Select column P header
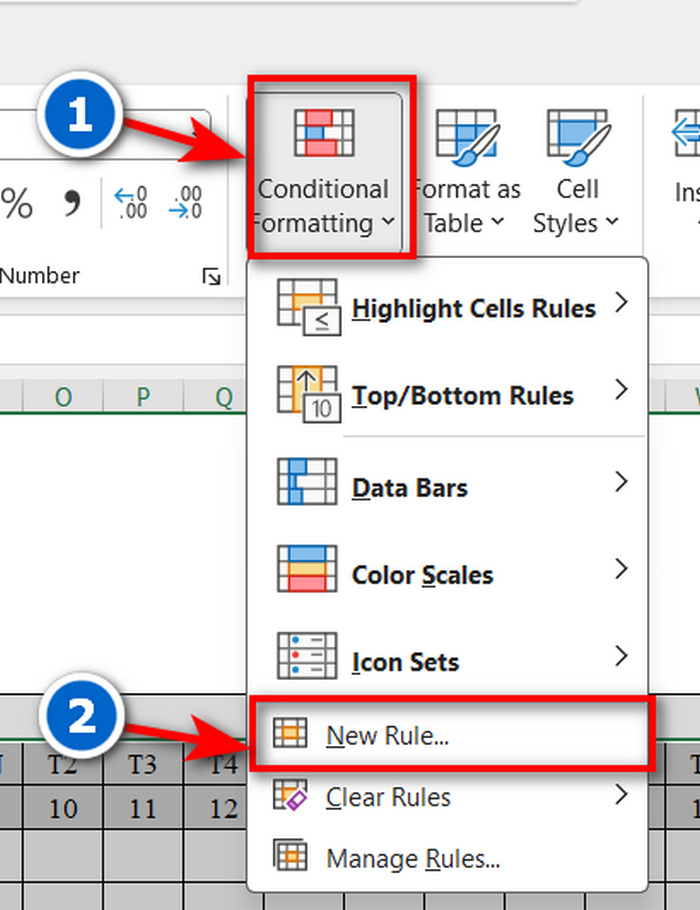 pos(143,397)
